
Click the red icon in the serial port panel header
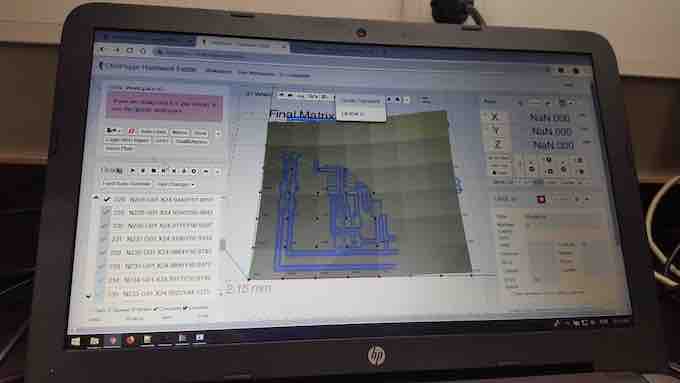[x=541, y=199]
